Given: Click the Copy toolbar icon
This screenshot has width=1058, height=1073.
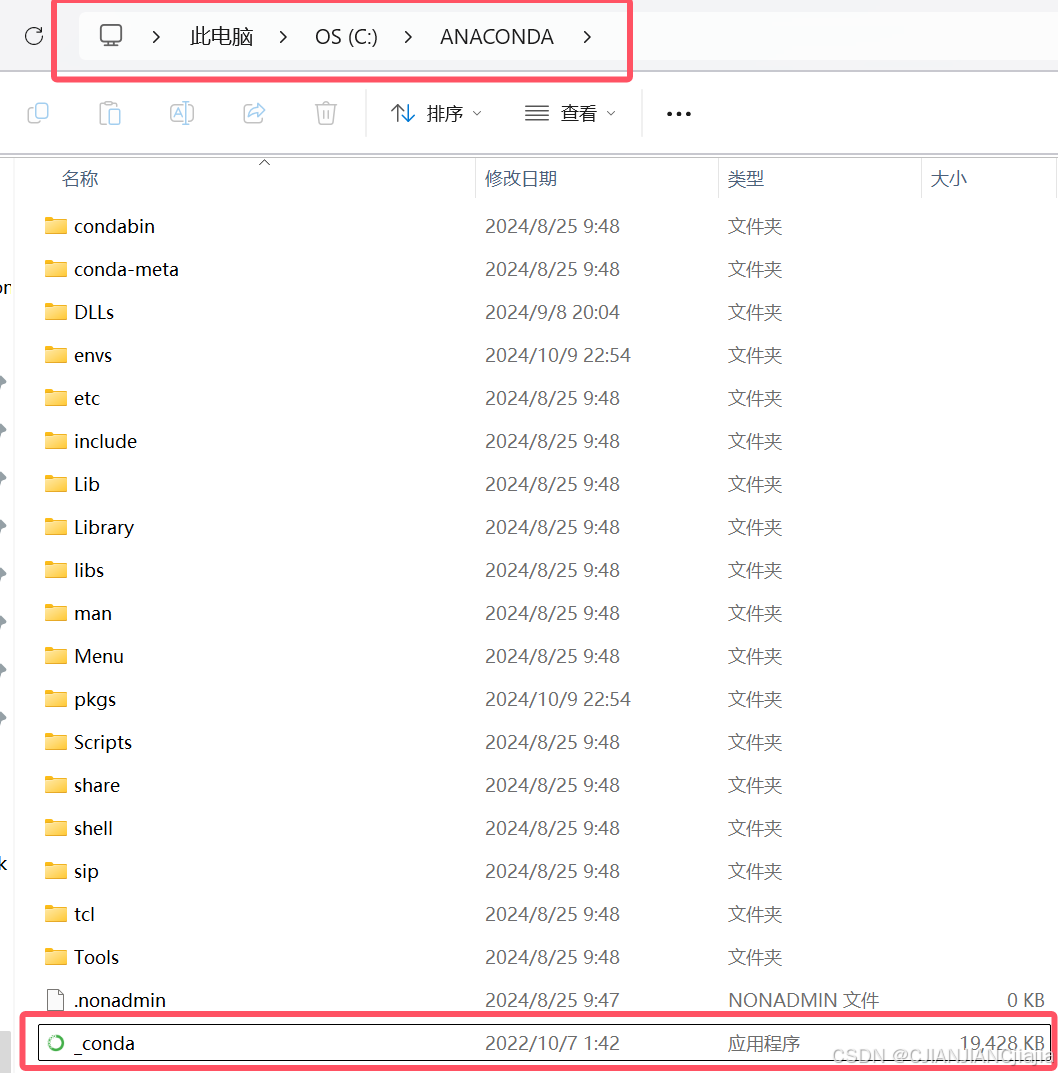Looking at the screenshot, I should coord(38,113).
